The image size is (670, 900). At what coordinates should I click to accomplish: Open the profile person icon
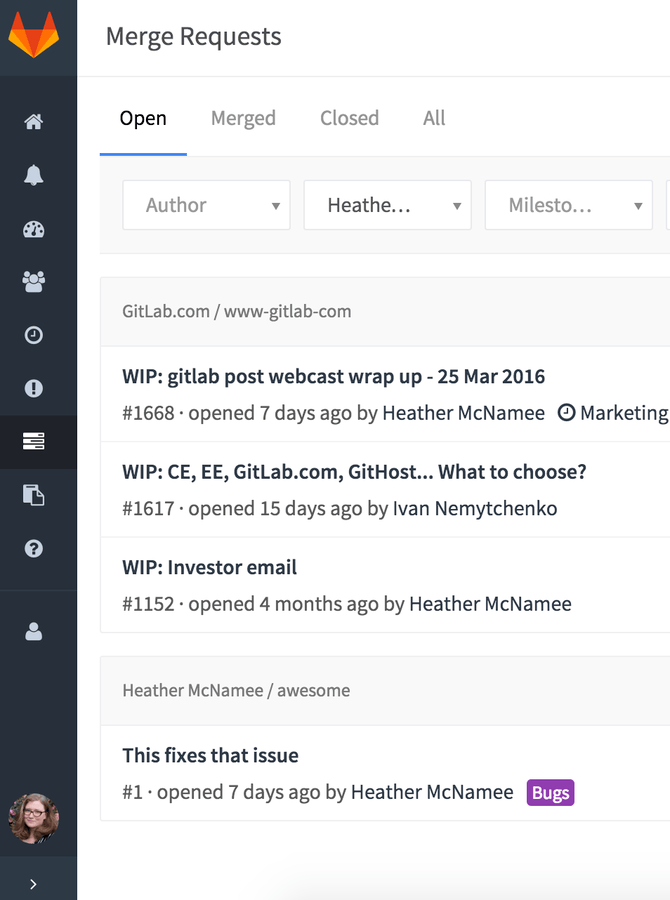pyautogui.click(x=33, y=631)
